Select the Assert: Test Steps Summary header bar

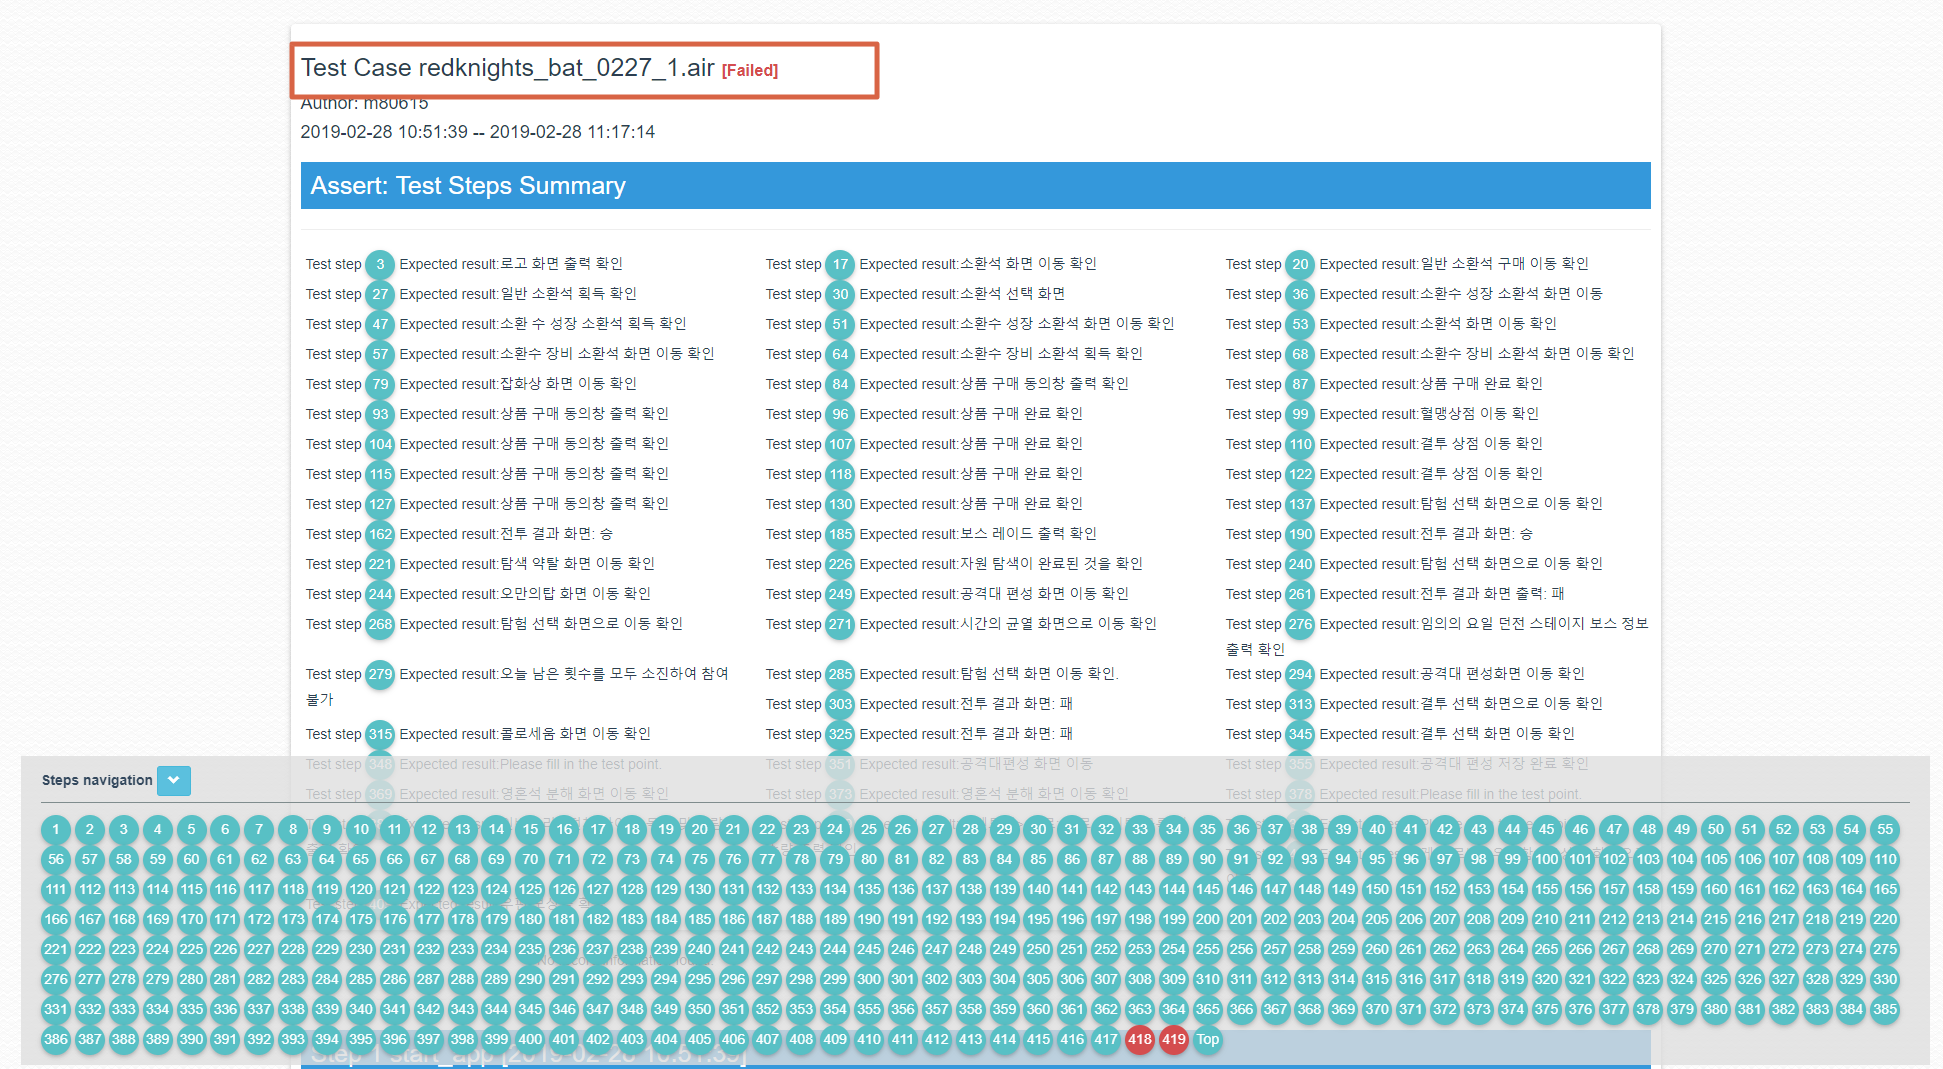pyautogui.click(x=975, y=186)
